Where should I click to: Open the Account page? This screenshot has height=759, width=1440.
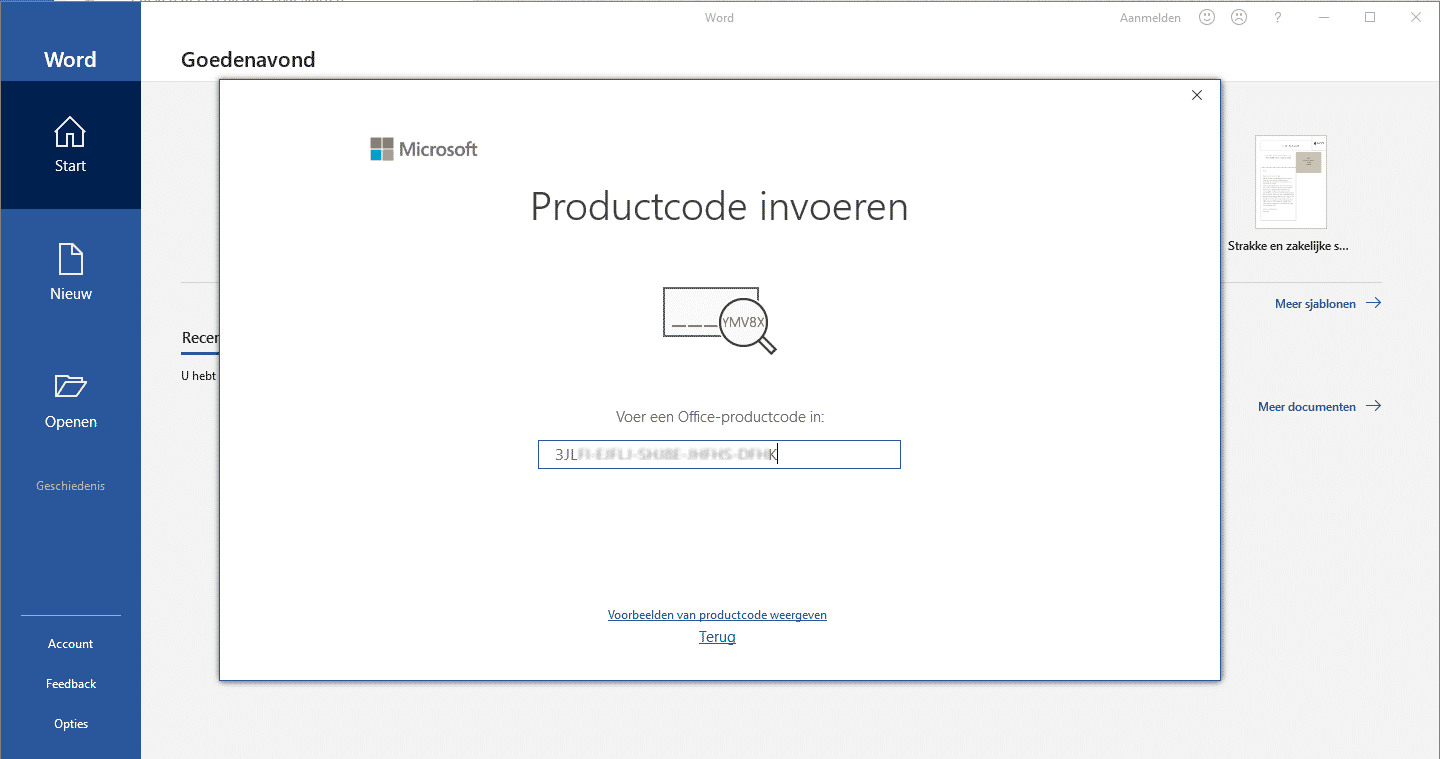(x=70, y=644)
